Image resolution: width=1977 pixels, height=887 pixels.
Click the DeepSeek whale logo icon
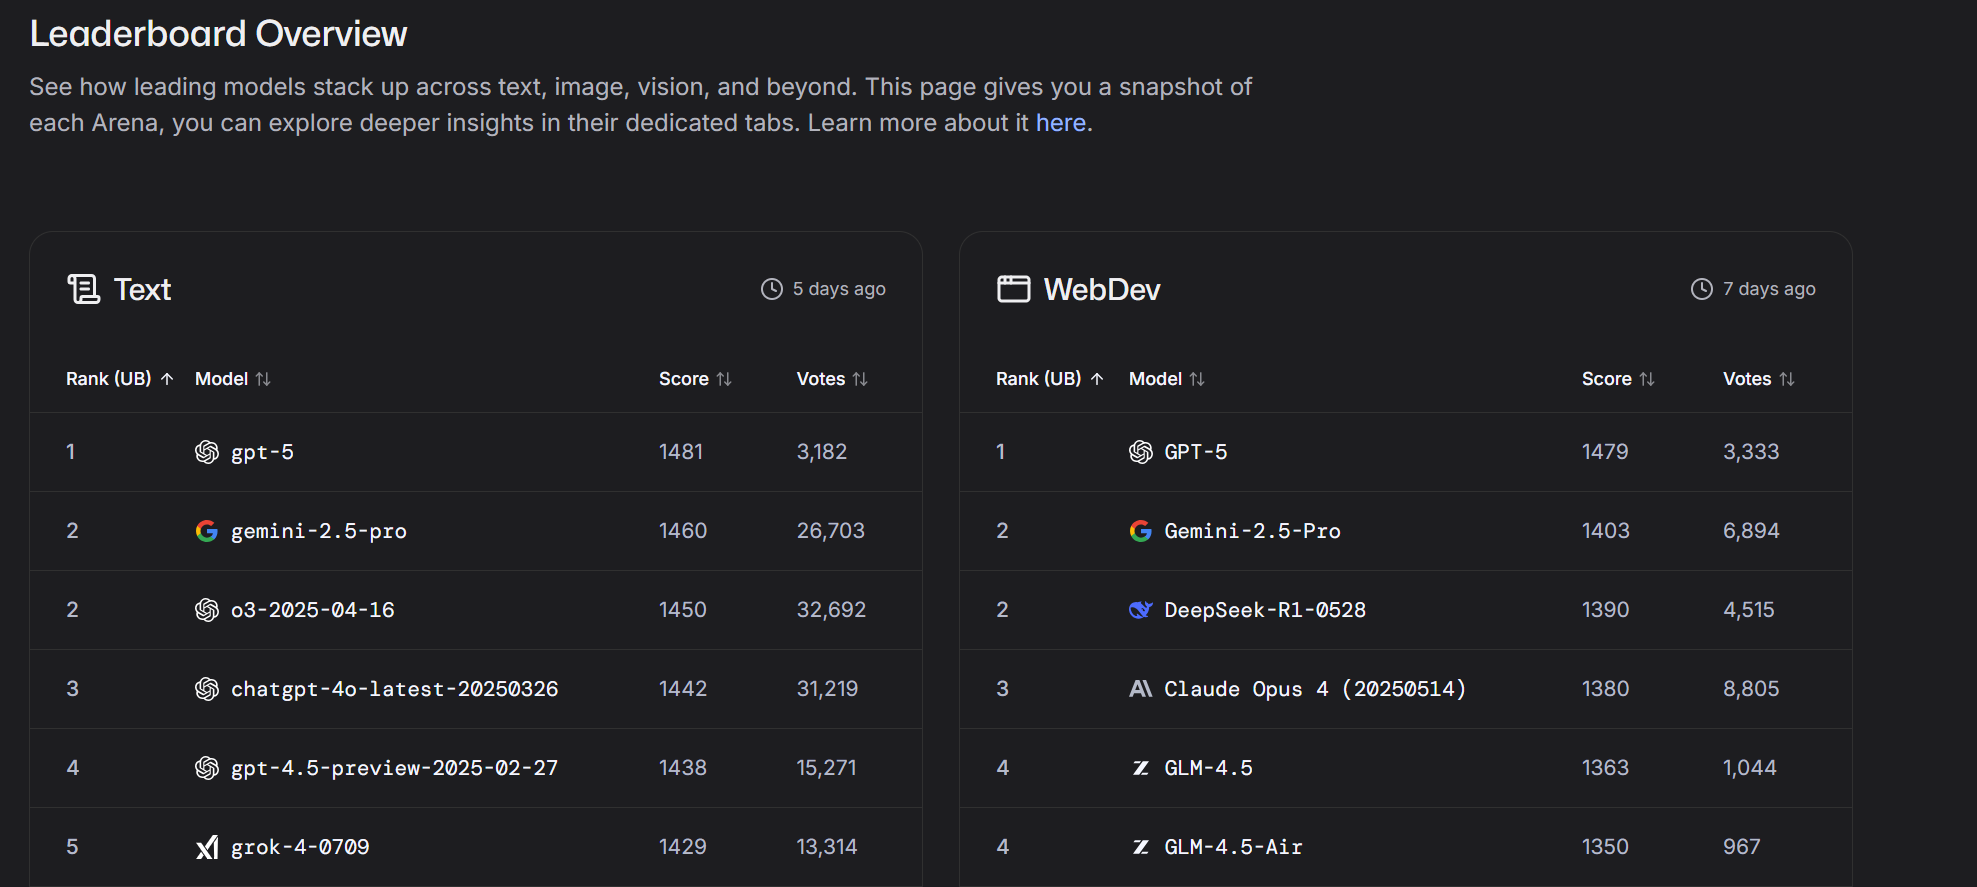[x=1140, y=610]
